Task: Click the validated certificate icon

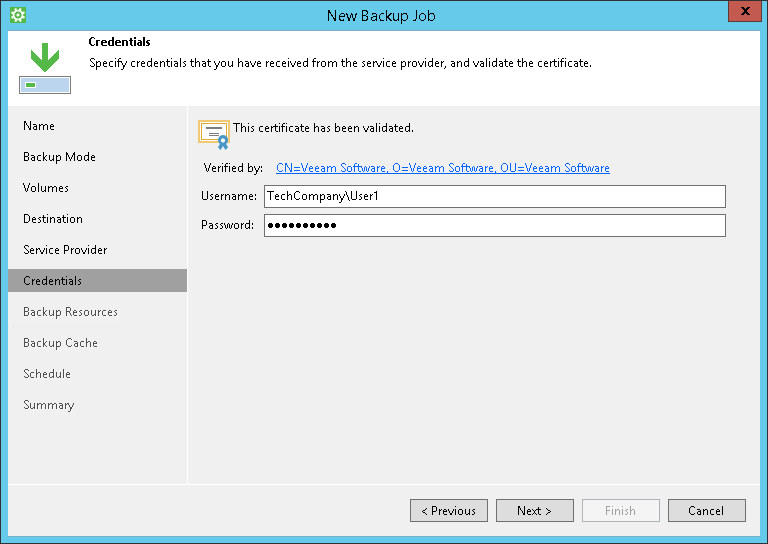Action: tap(213, 133)
